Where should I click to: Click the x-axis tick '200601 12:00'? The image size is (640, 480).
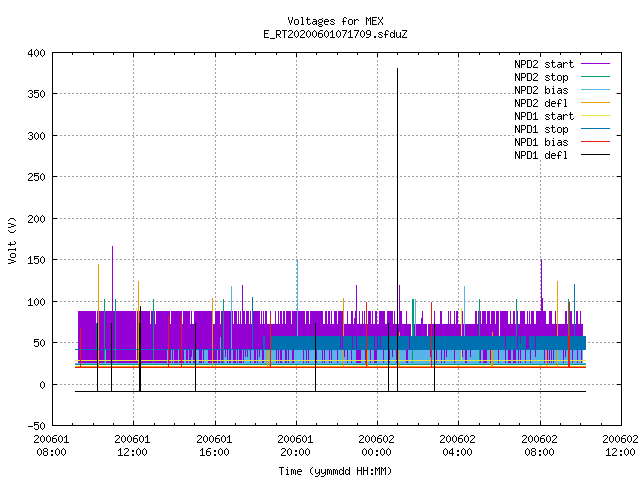tap(132, 446)
